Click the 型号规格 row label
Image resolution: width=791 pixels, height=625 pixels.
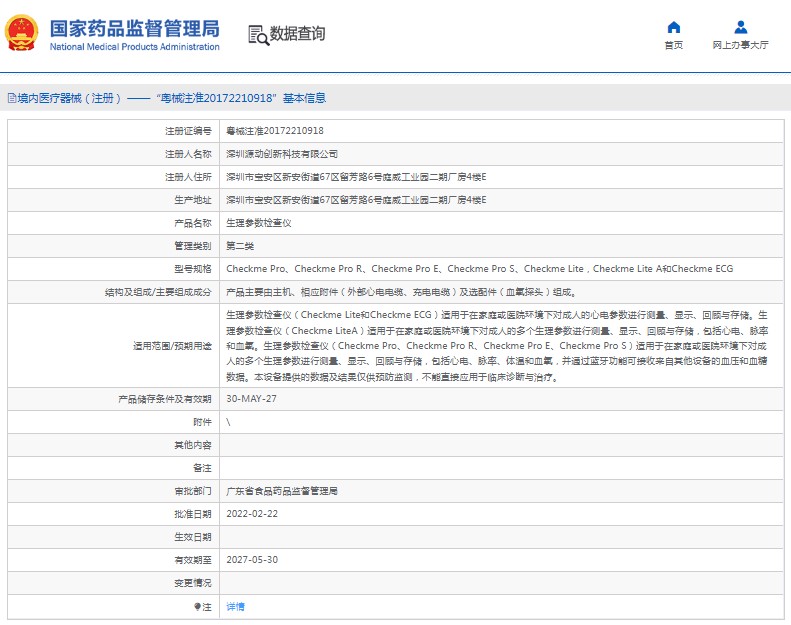193,269
